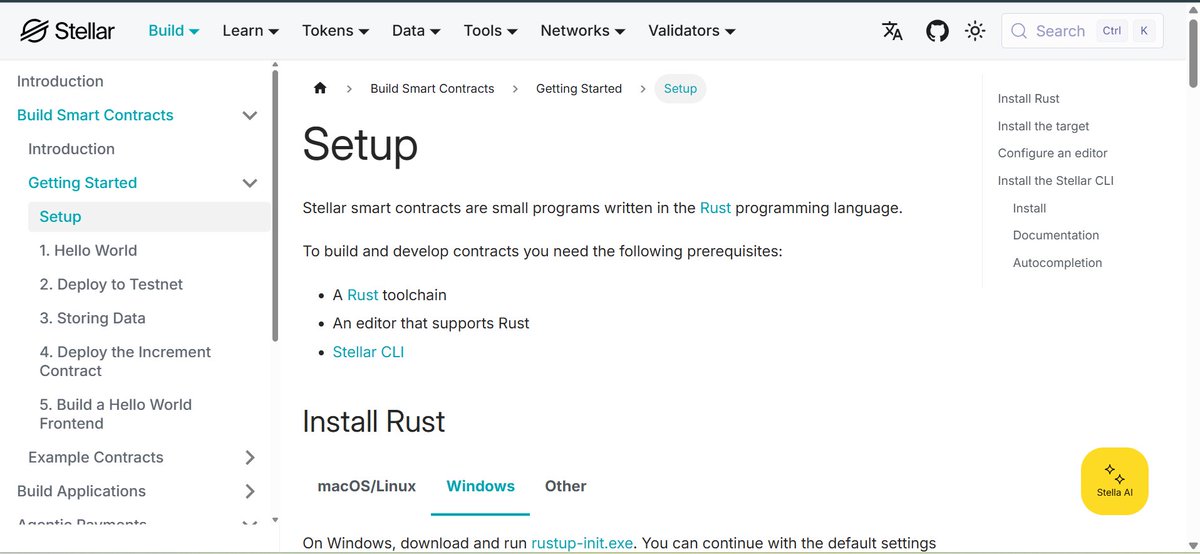Click the Setup page heading
Image resolution: width=1200 pixels, height=554 pixels.
pyautogui.click(x=360, y=145)
